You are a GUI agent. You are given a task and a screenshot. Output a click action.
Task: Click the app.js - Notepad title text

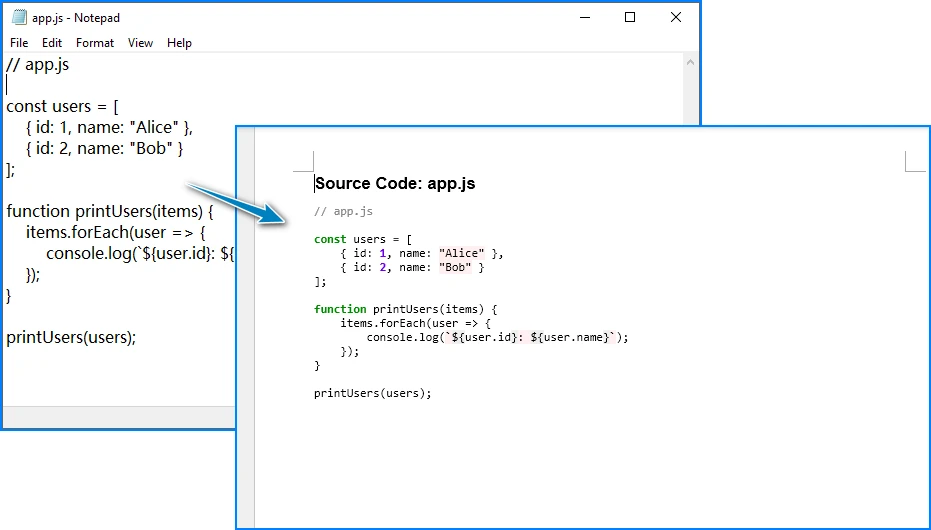click(x=76, y=18)
